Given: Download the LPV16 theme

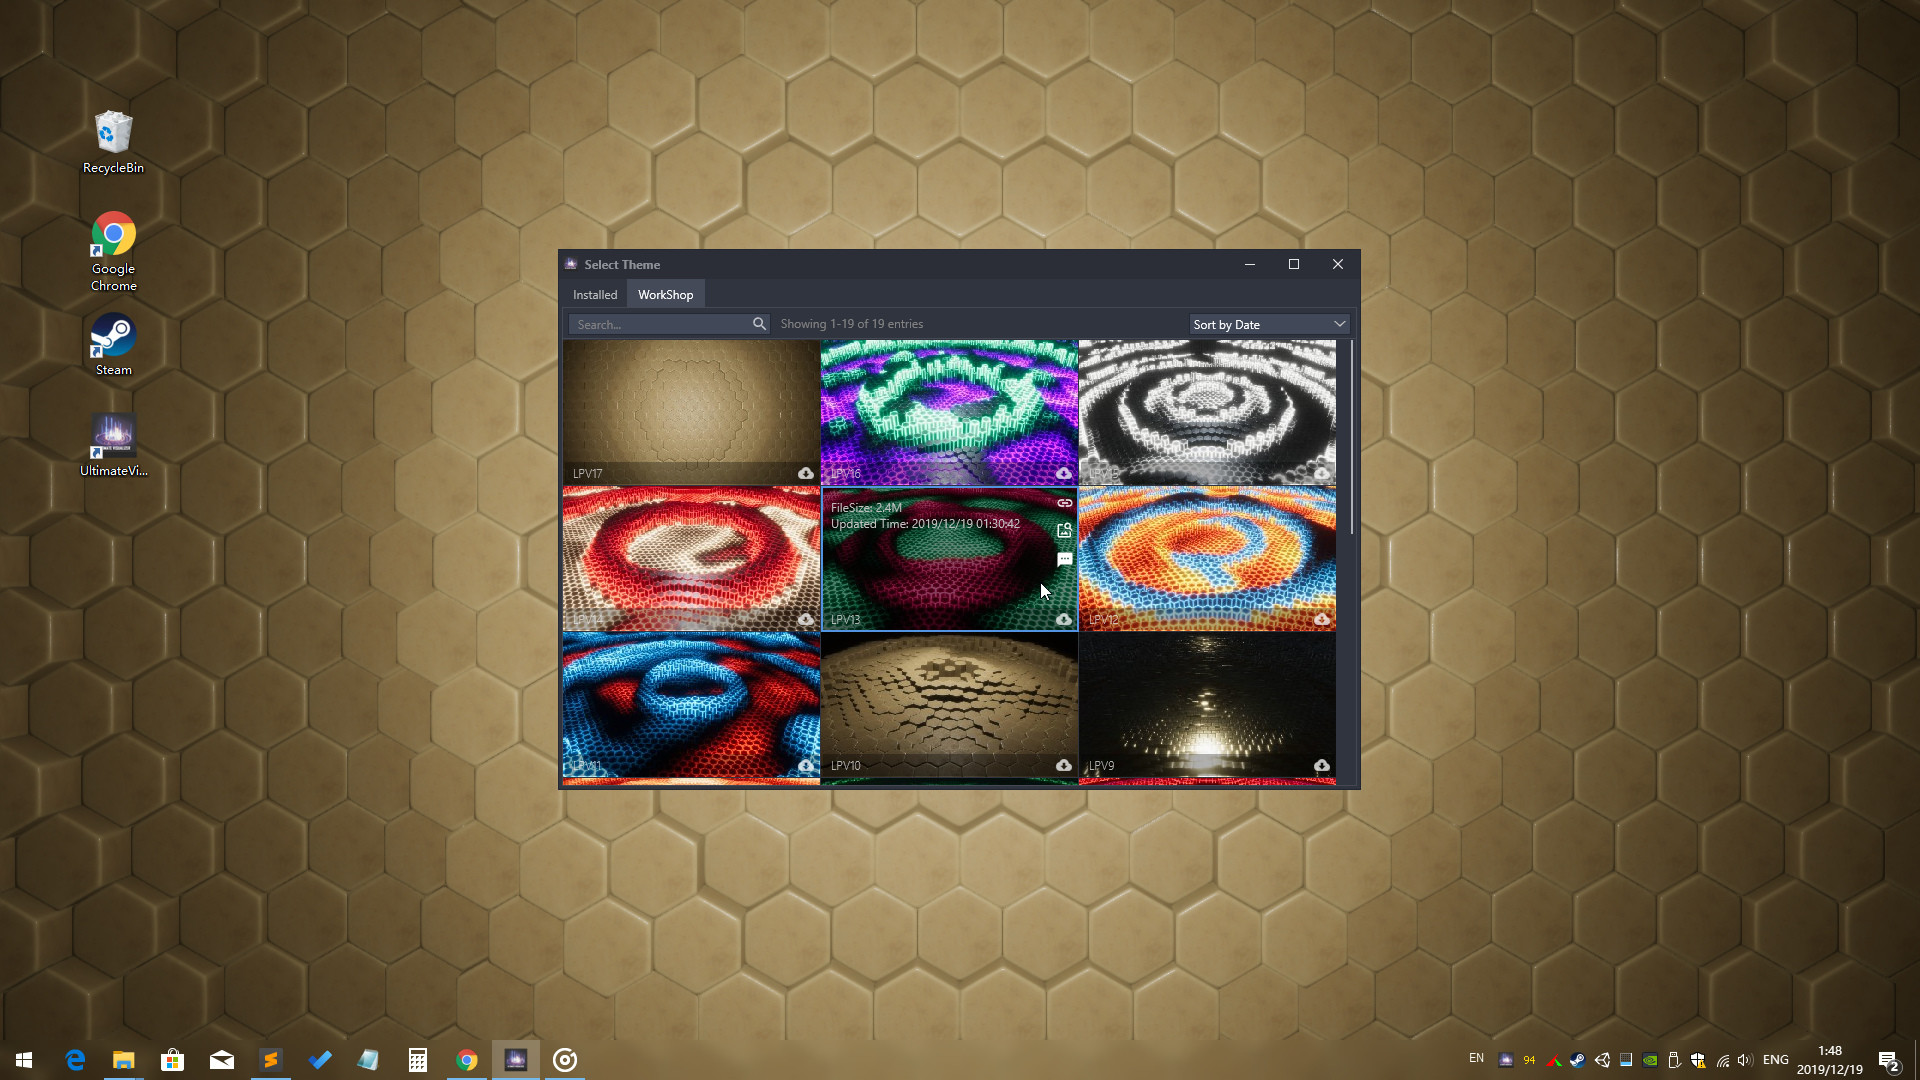Looking at the screenshot, I should pos(1064,473).
